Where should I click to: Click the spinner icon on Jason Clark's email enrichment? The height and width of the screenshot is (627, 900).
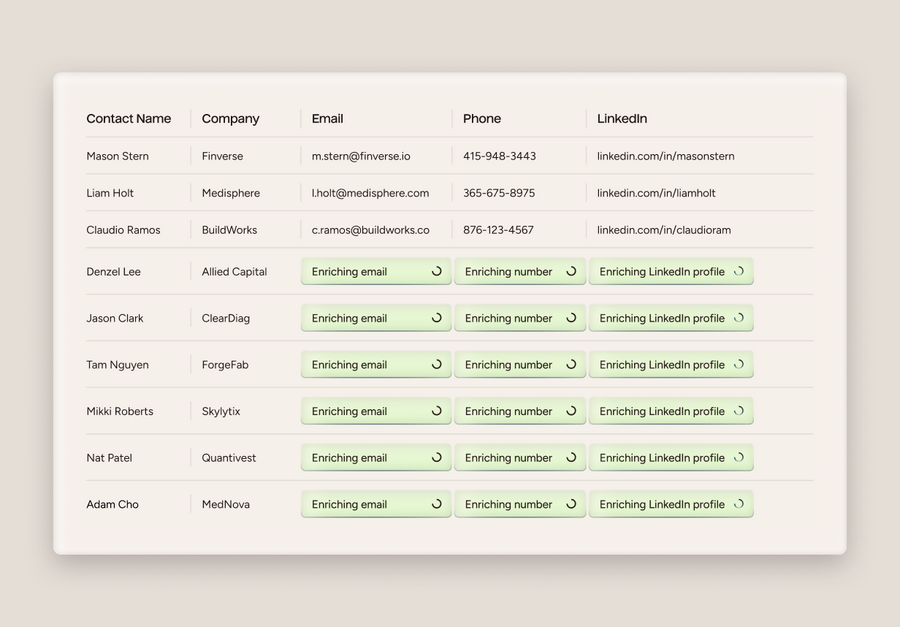click(437, 318)
